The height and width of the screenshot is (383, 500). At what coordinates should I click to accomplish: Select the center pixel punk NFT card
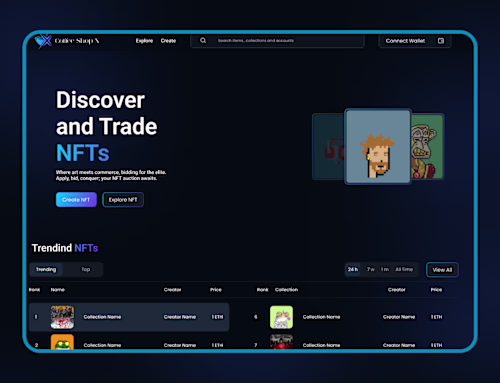(378, 147)
